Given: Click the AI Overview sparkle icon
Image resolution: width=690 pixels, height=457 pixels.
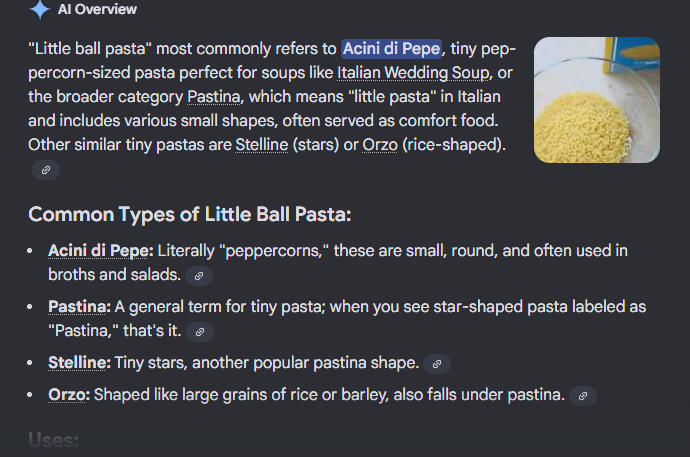Looking at the screenshot, I should pyautogui.click(x=40, y=10).
